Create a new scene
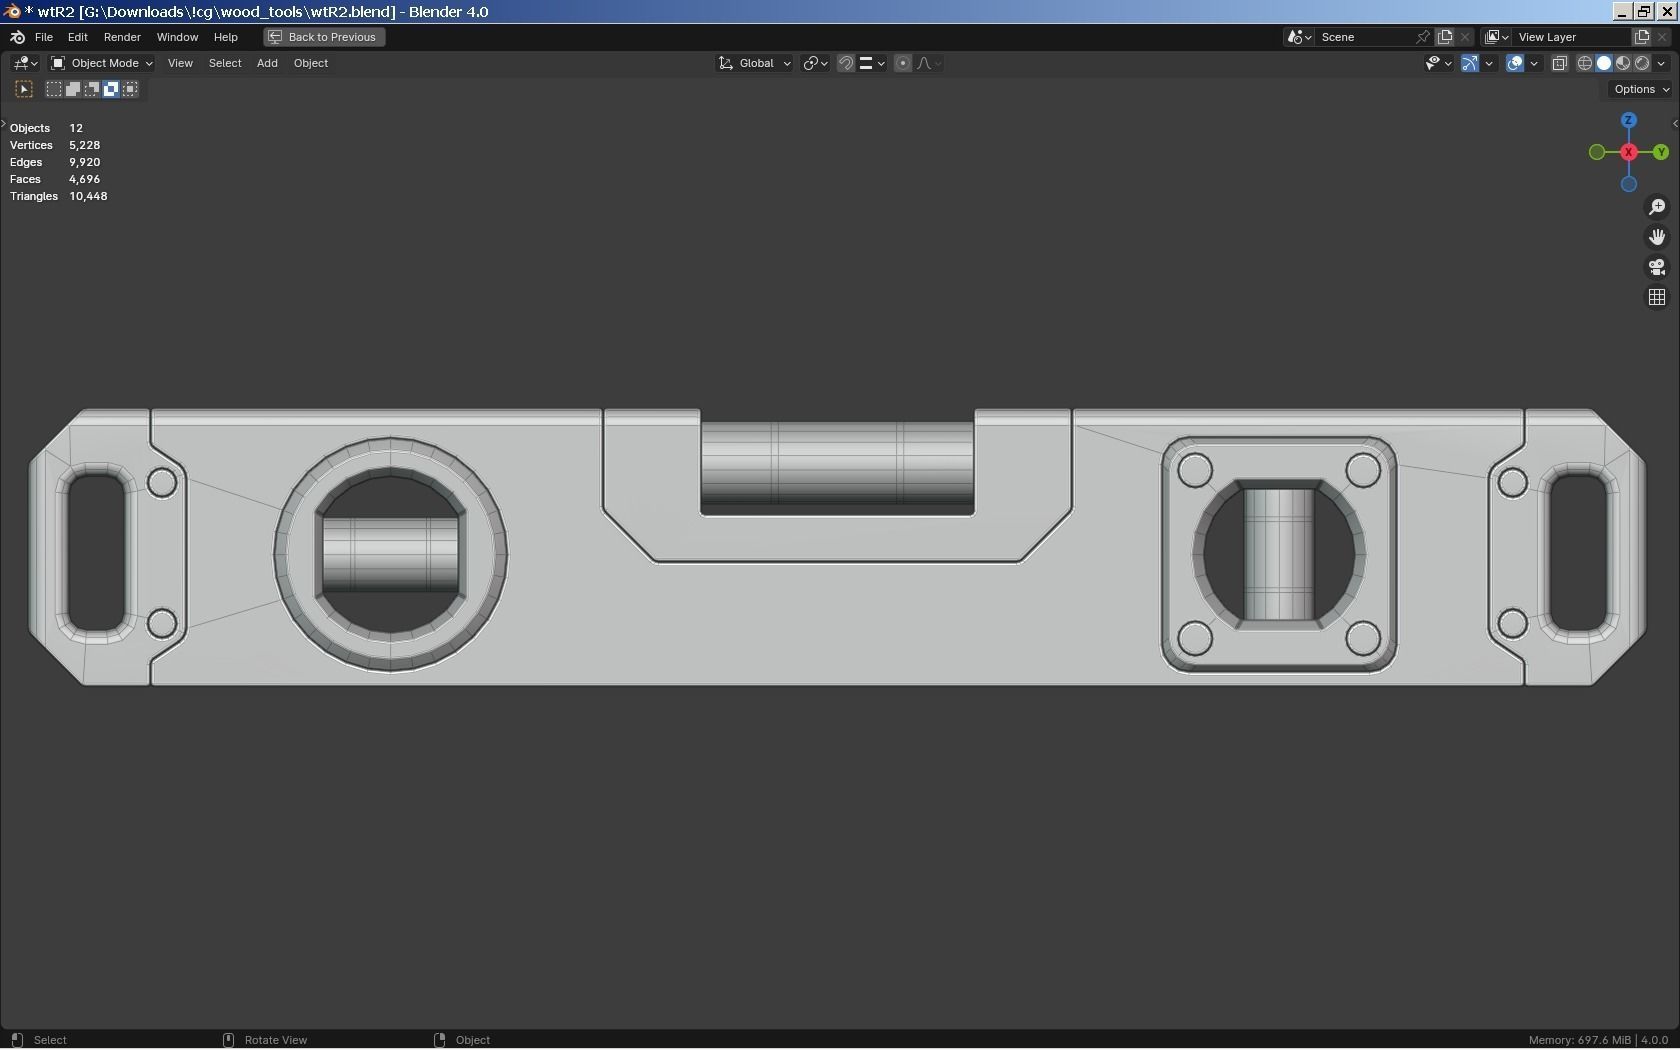1680x1050 pixels. pyautogui.click(x=1445, y=37)
